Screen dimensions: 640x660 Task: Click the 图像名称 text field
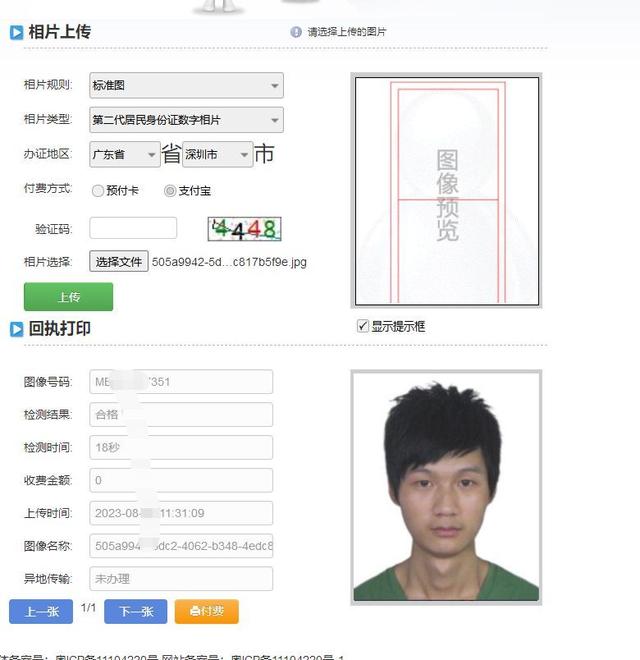tap(181, 546)
